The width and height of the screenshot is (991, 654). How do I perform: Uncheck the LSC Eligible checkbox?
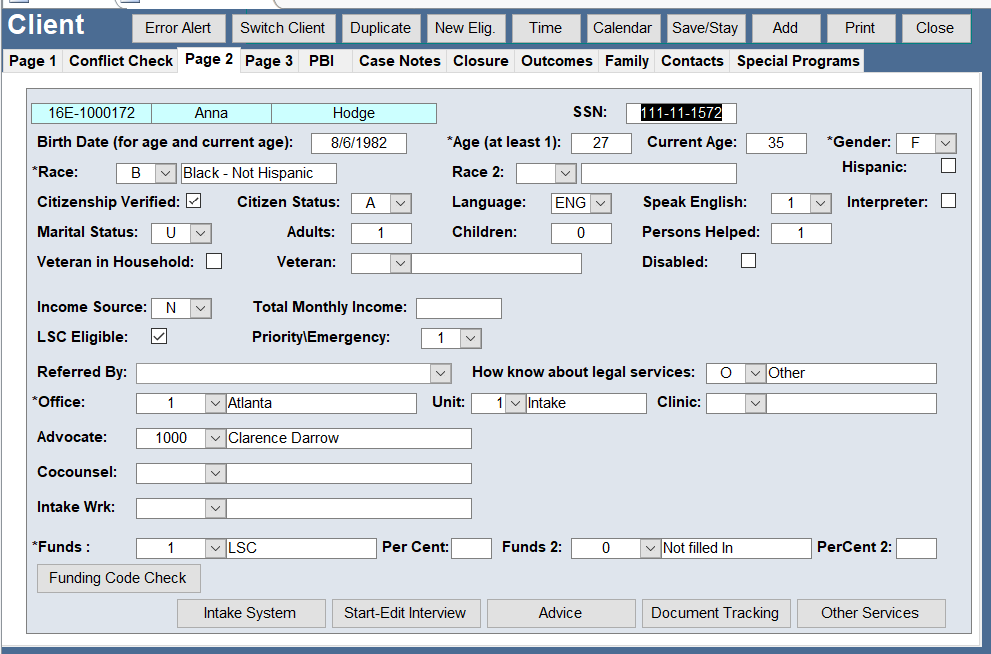159,336
